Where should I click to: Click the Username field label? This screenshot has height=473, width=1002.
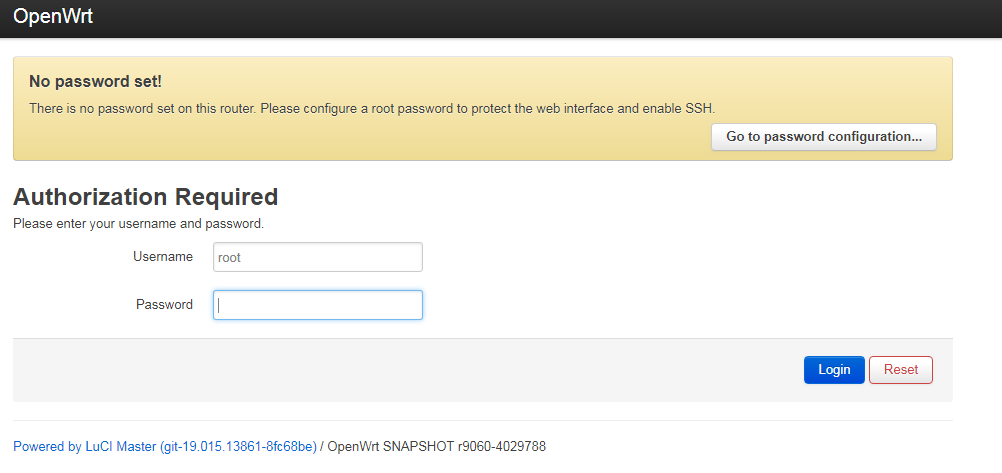[x=163, y=257]
